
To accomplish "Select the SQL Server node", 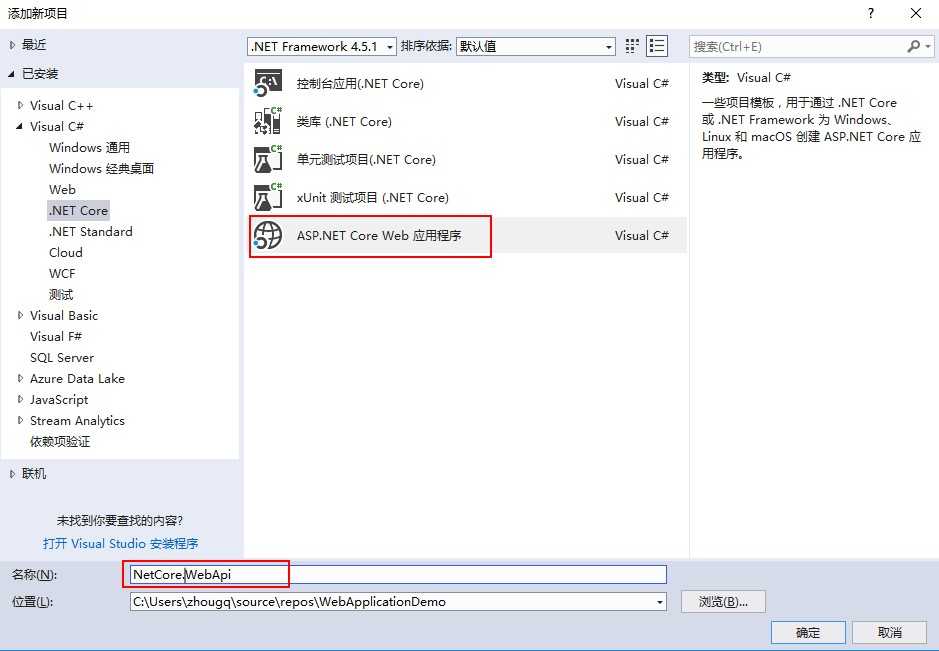I will [62, 358].
